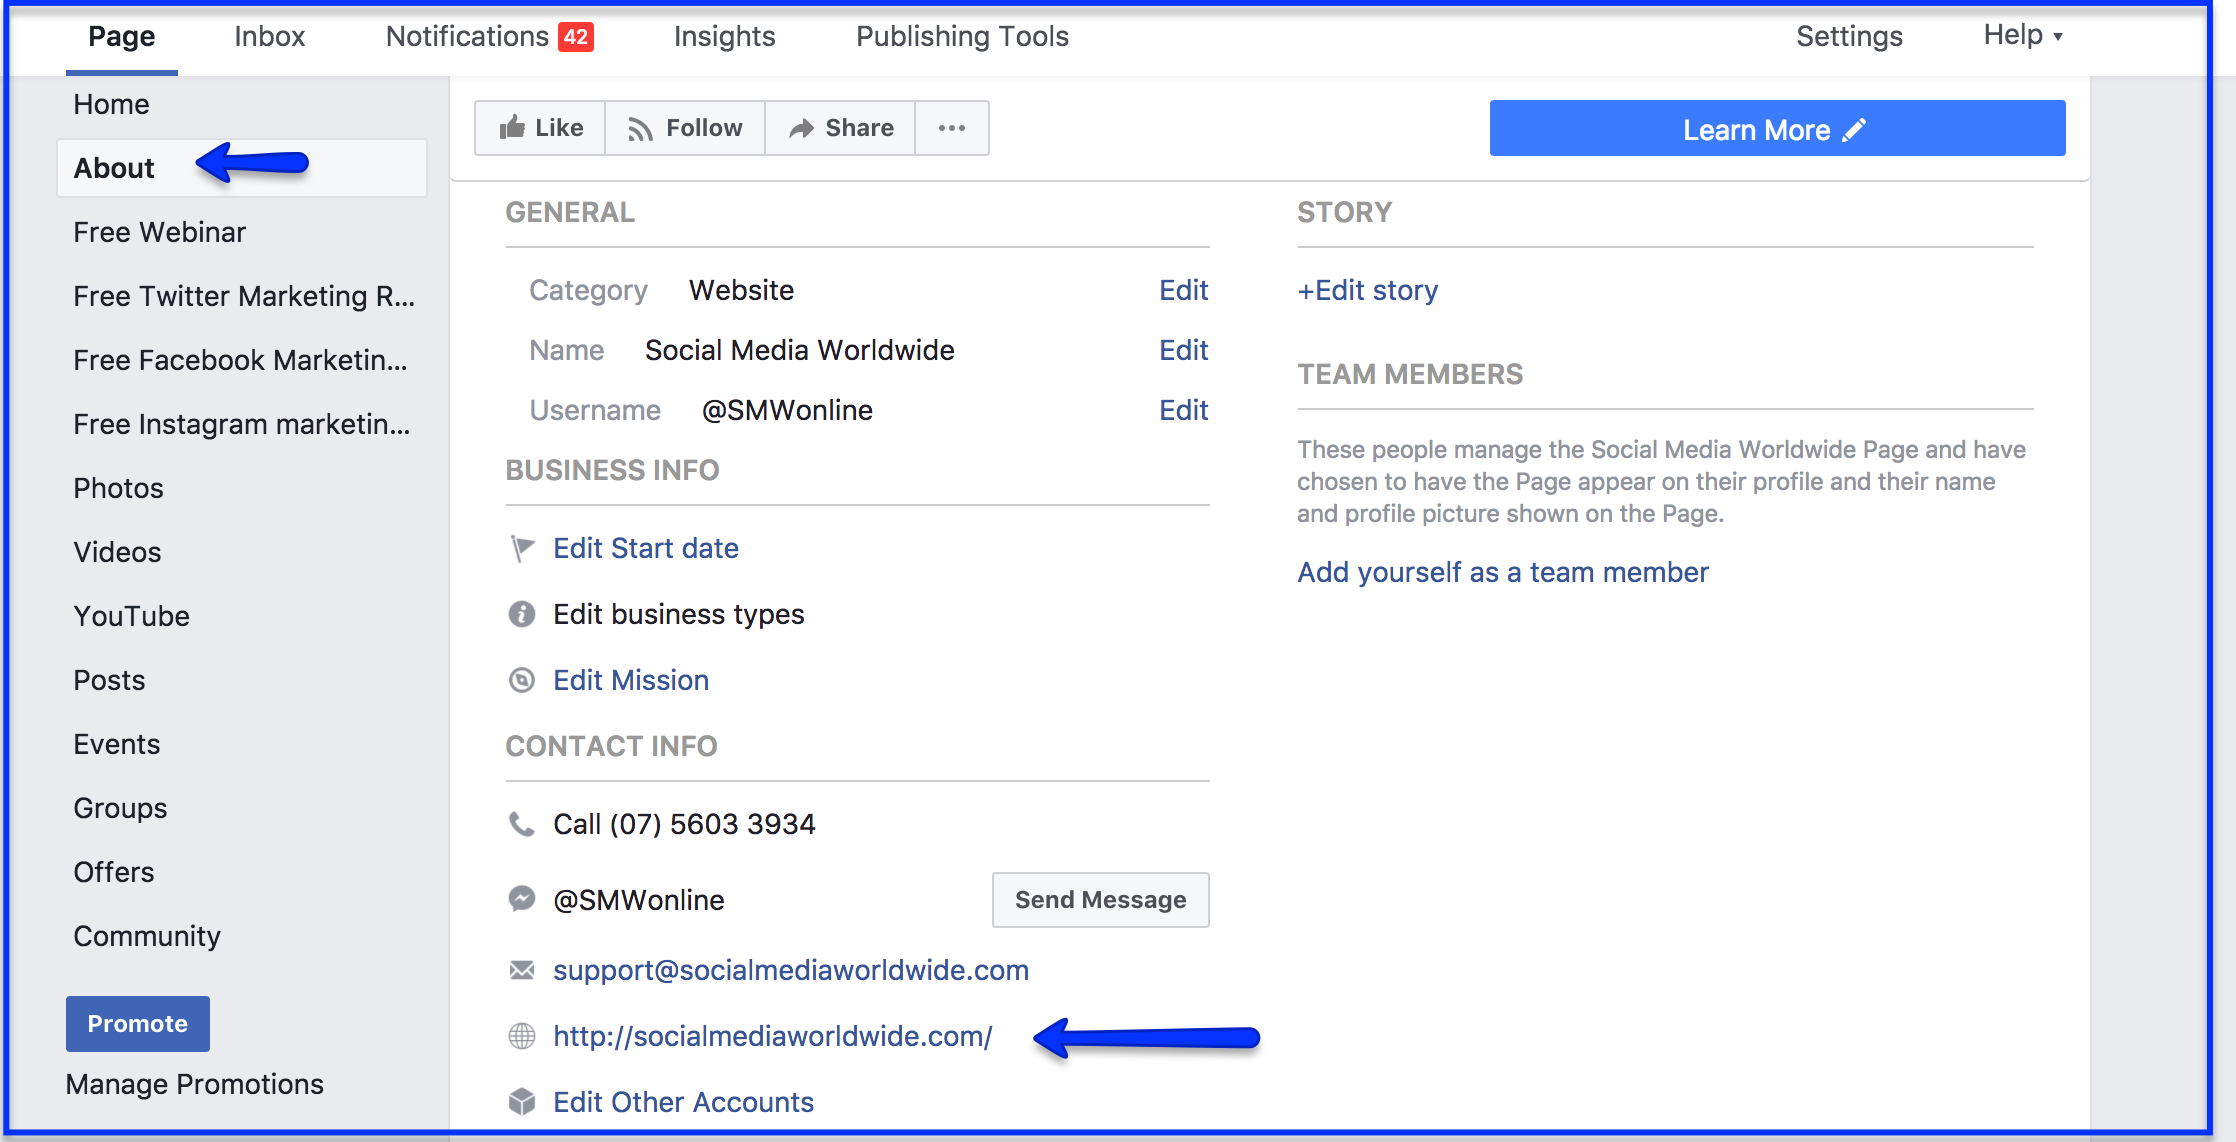This screenshot has width=2236, height=1142.
Task: Expand the Help dropdown menu
Action: pyautogui.click(x=2023, y=35)
